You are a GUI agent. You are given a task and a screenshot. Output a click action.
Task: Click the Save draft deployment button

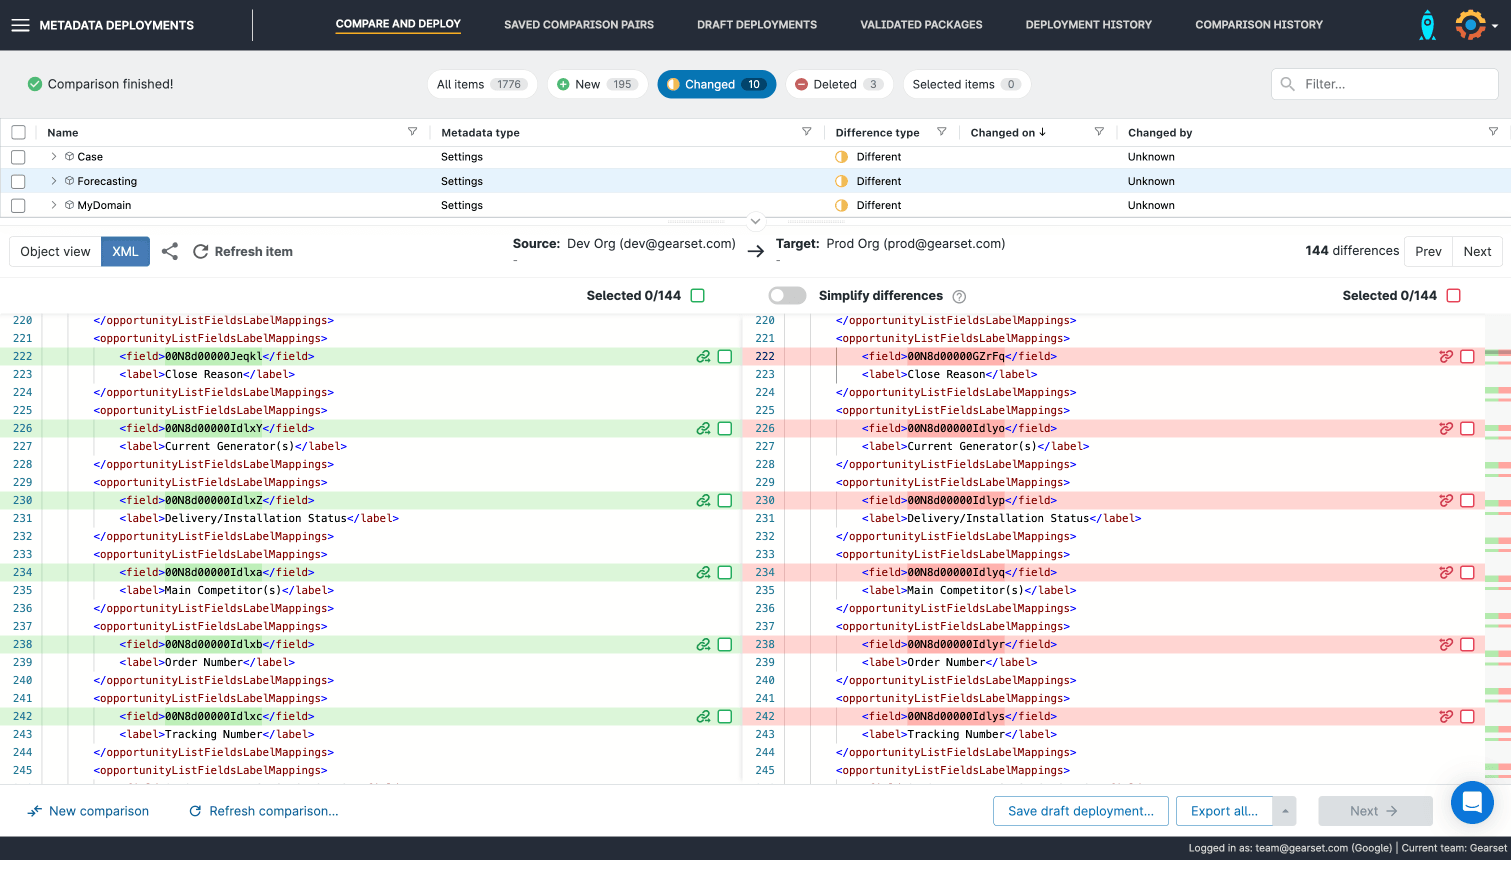coord(1080,811)
